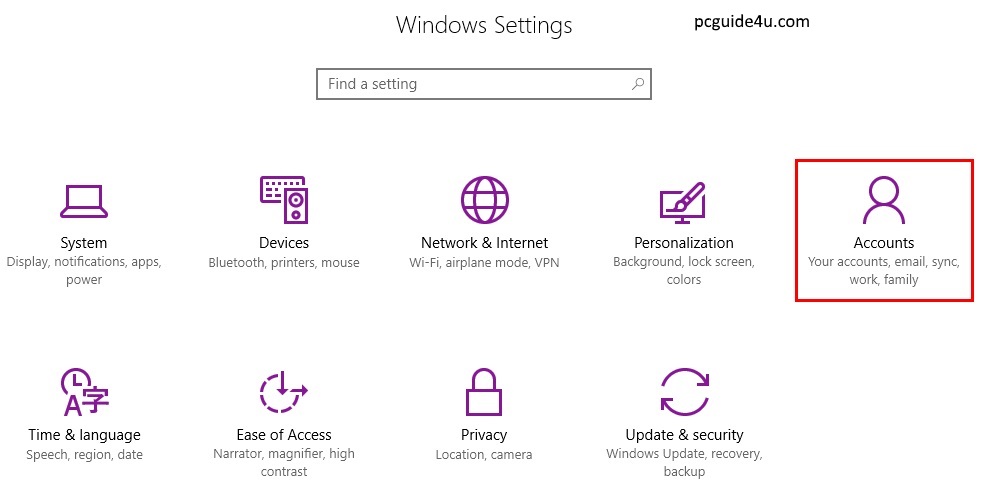
Task: Open the Time & language clock icon
Action: pyautogui.click(x=84, y=392)
